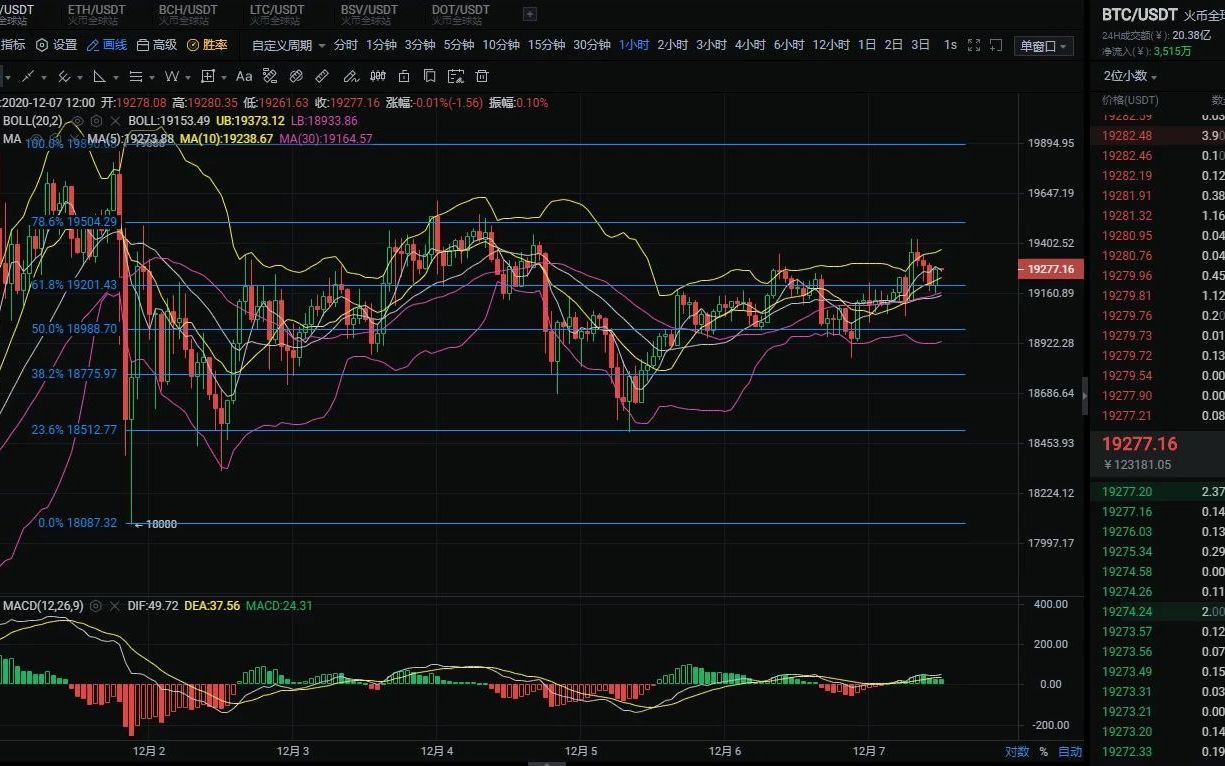Switch to BCH/USDT tab
Viewport: 1225px width, 766px height.
click(187, 14)
